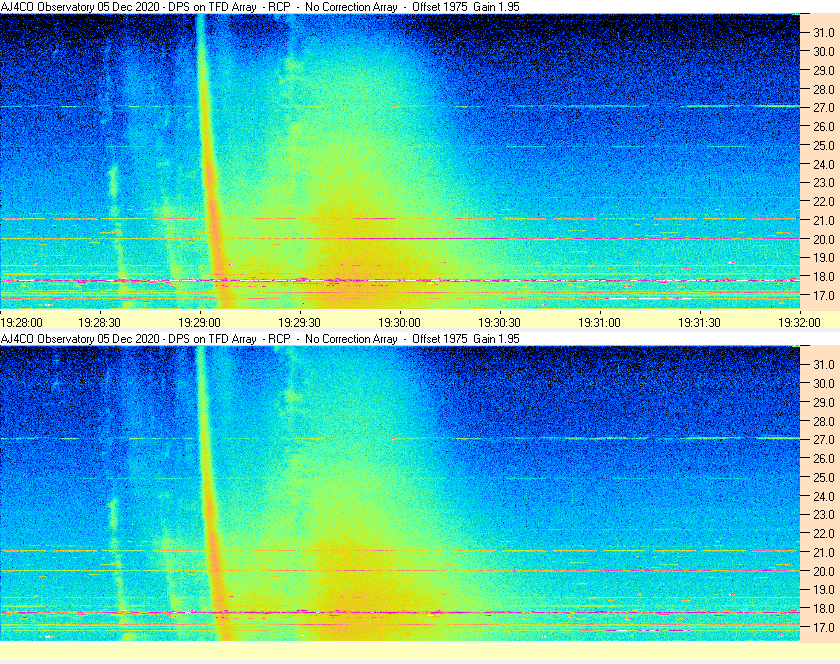Click 24.0 MHz label on upper spectrogram

(824, 165)
